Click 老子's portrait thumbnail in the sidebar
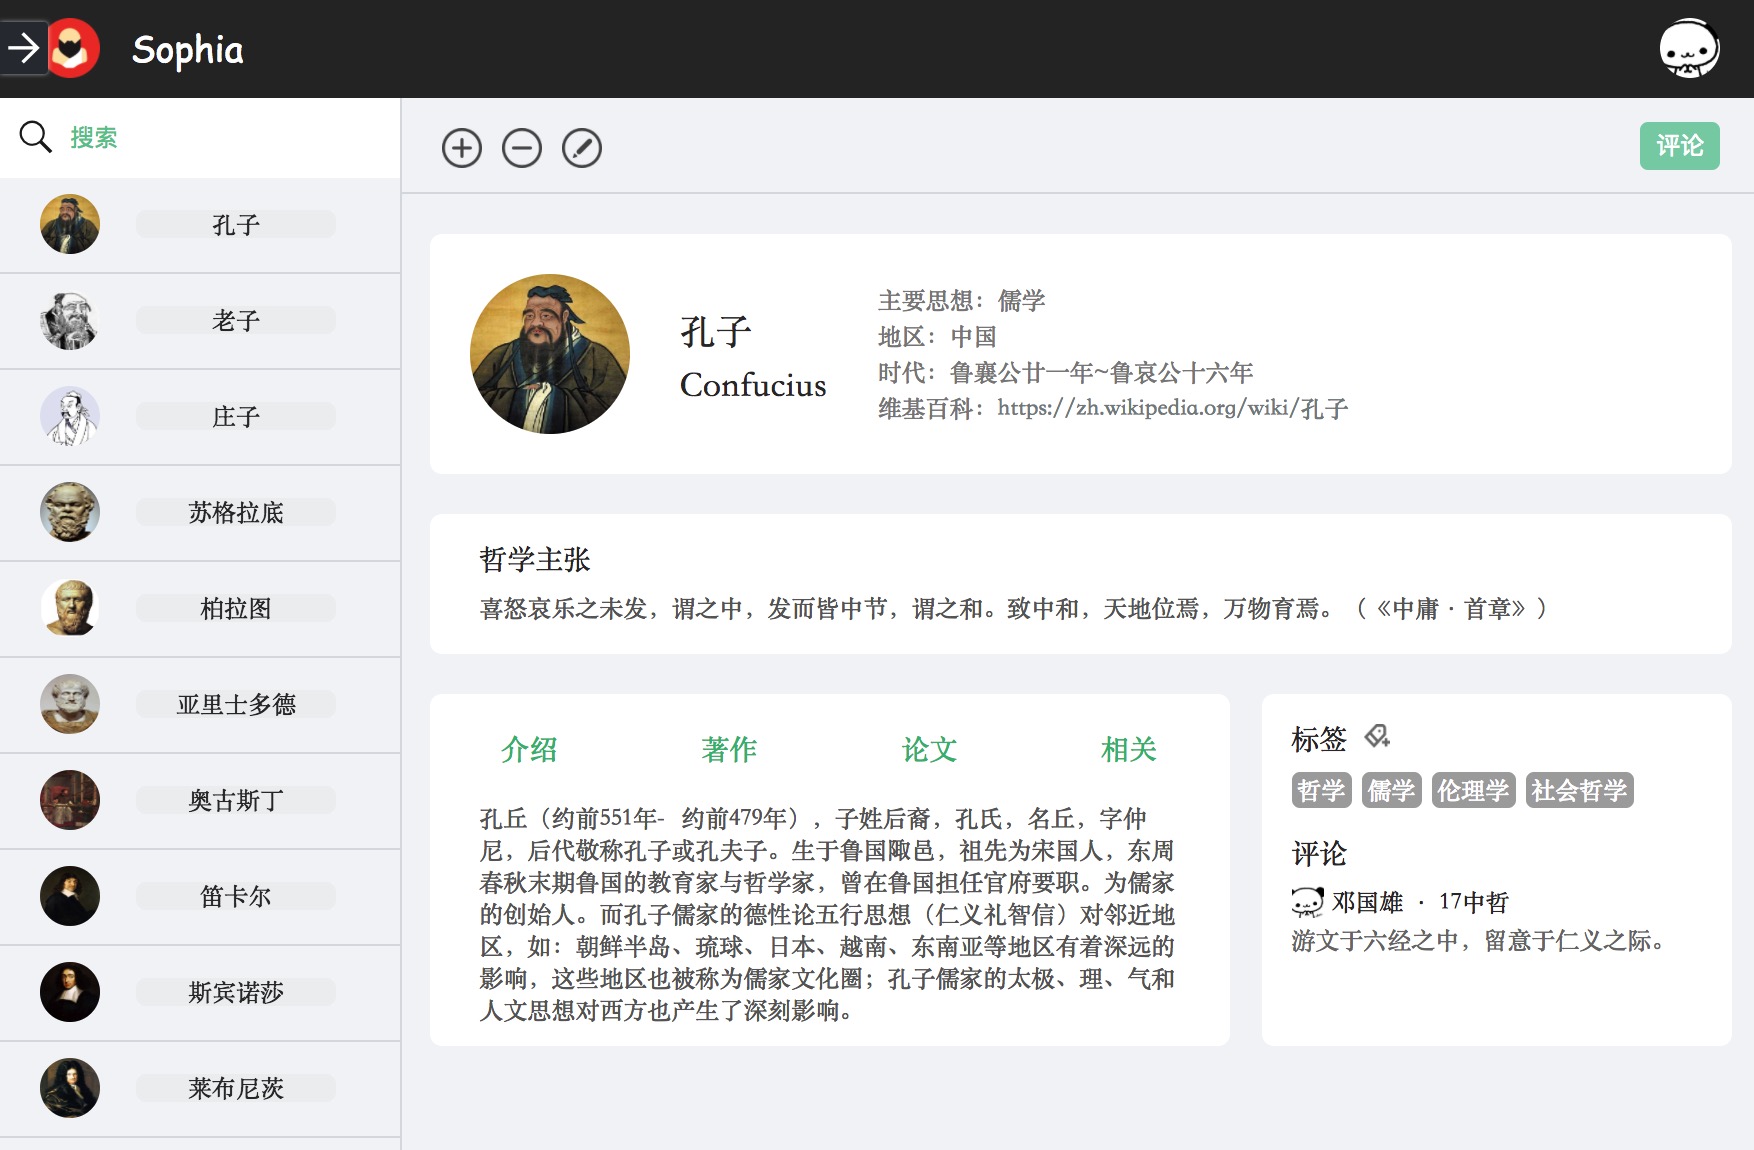Viewport: 1754px width, 1150px height. 69,320
